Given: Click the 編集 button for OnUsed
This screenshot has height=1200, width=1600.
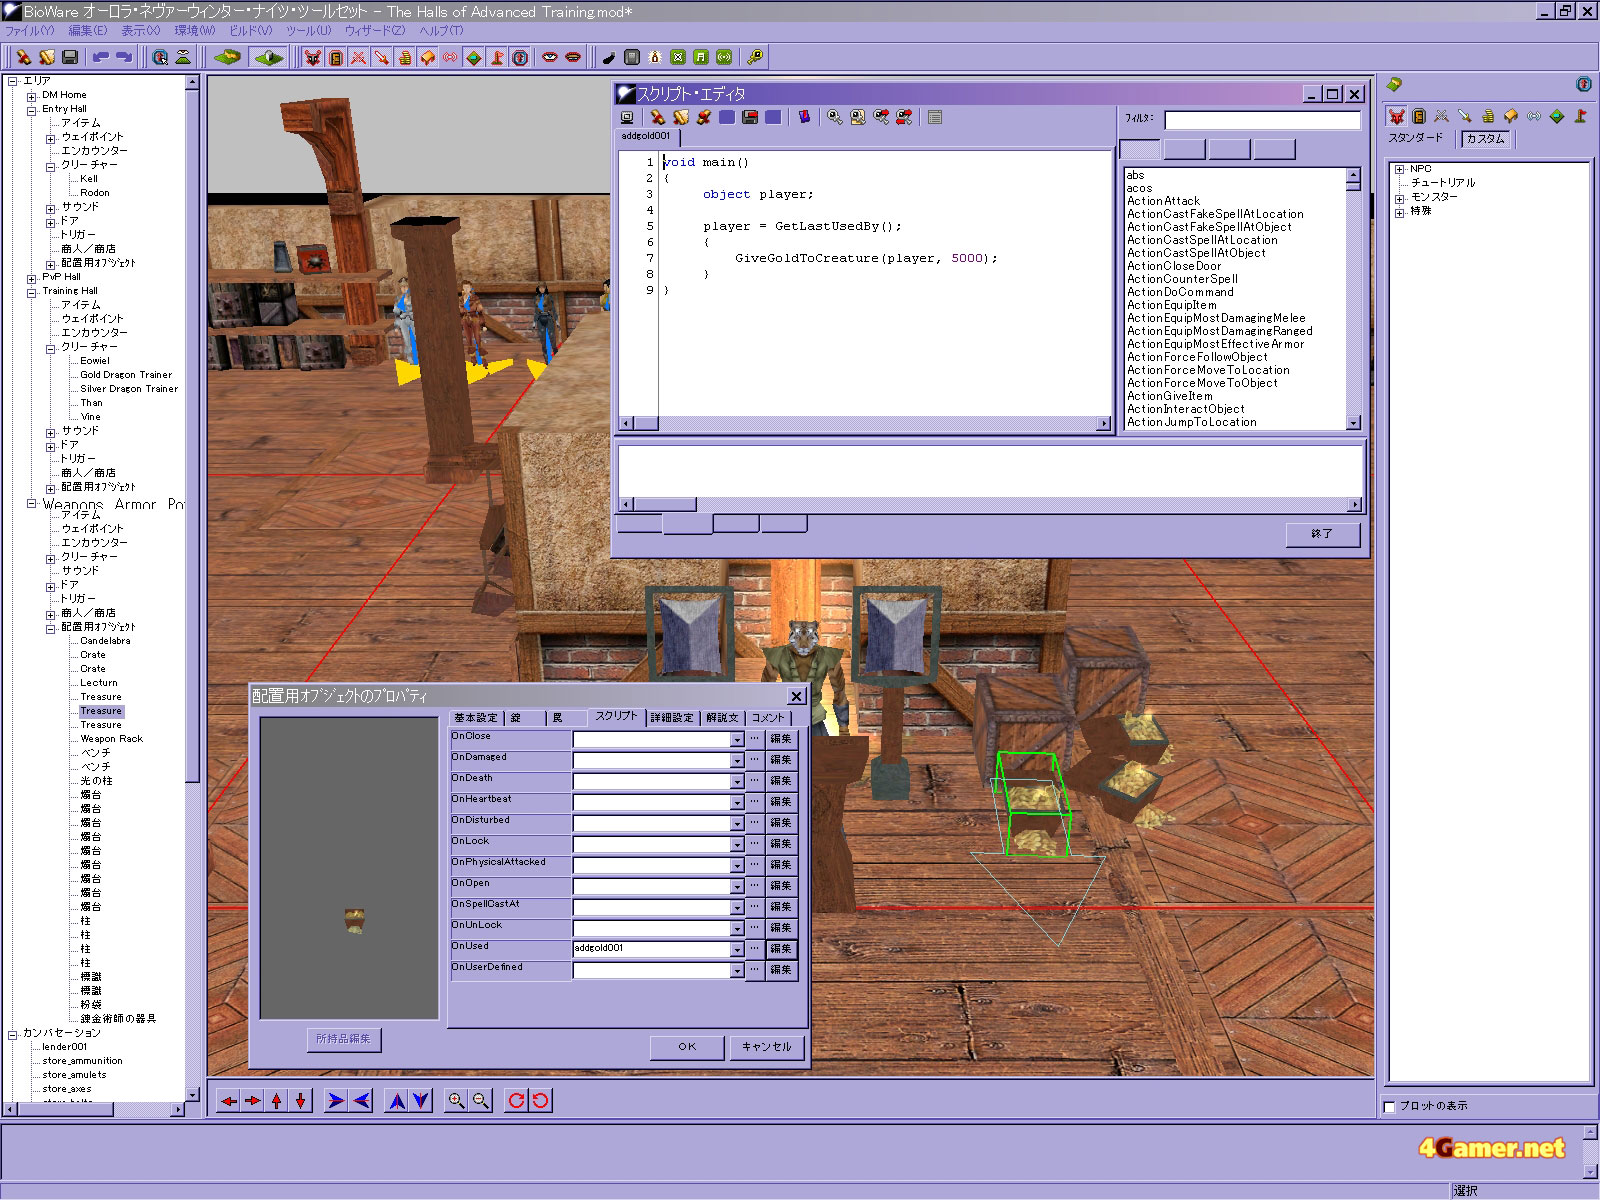Looking at the screenshot, I should click(781, 949).
